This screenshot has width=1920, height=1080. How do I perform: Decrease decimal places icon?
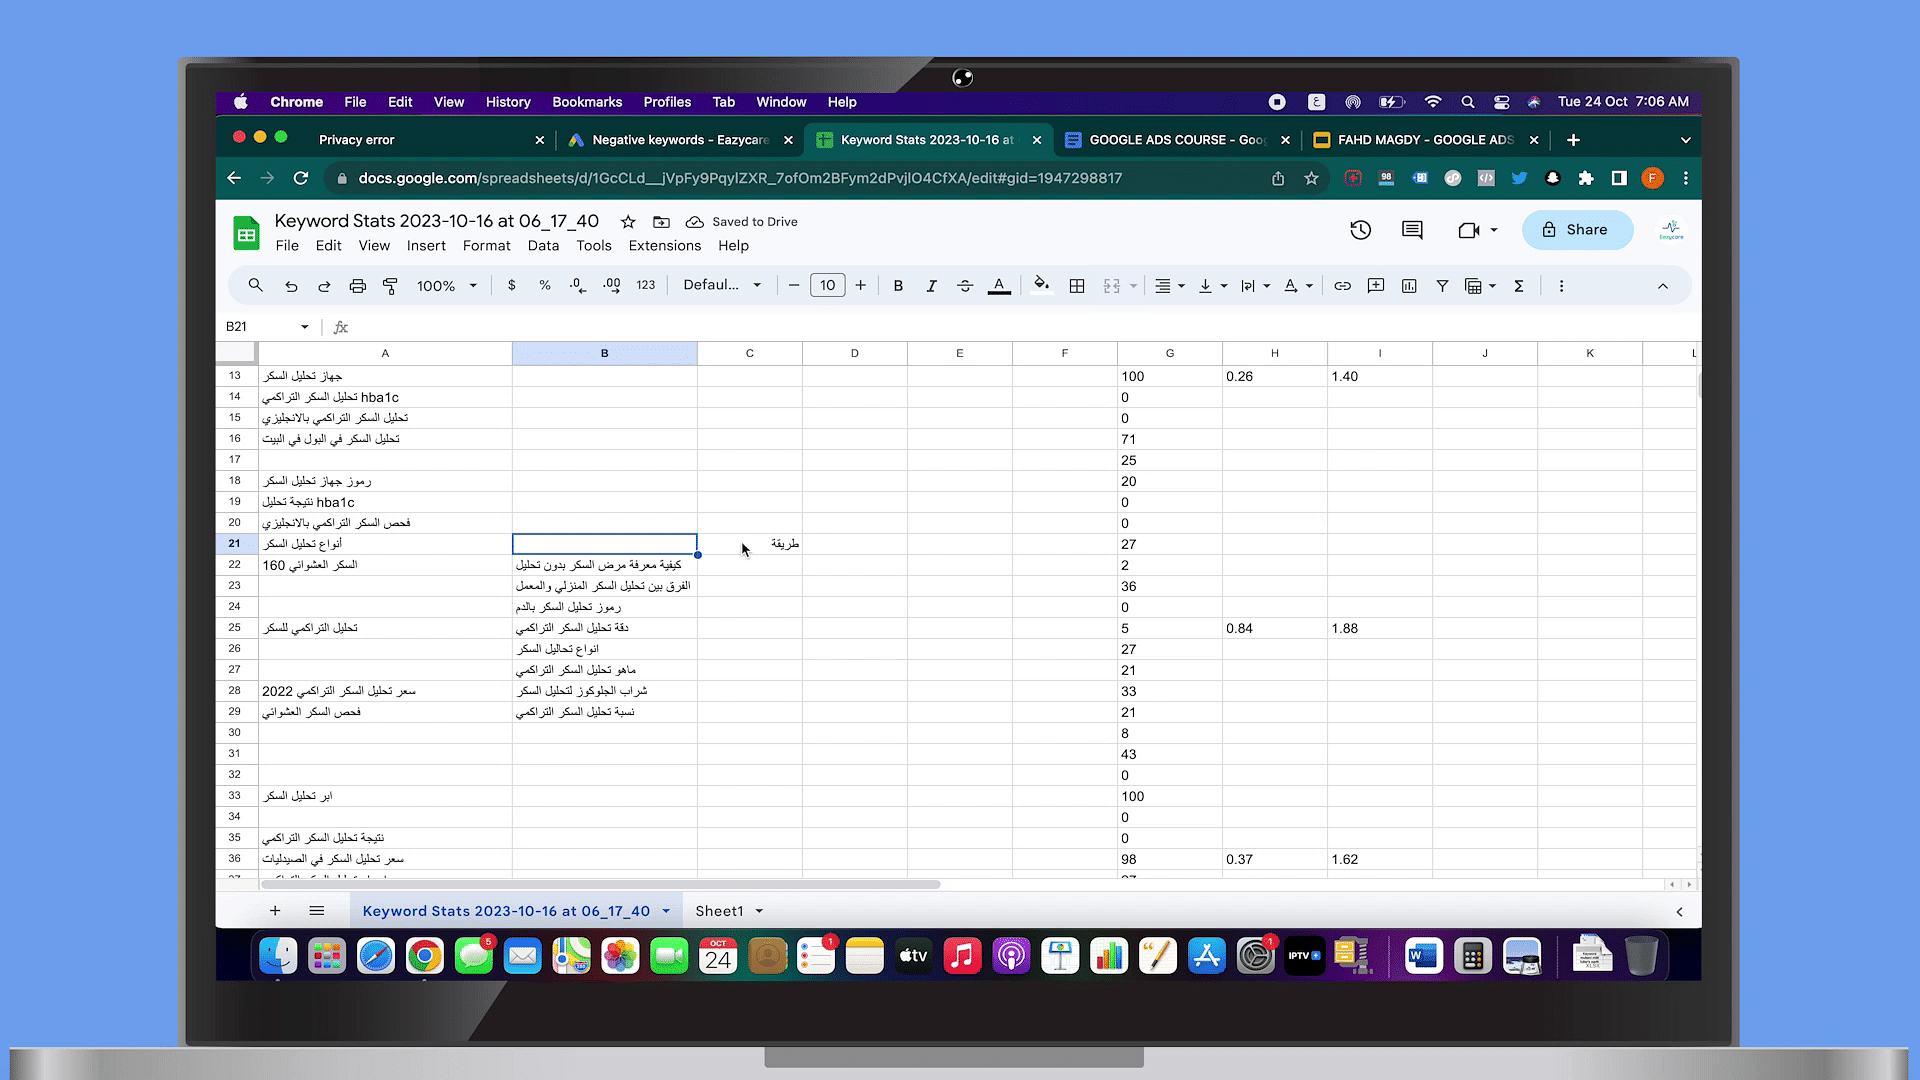tap(578, 286)
